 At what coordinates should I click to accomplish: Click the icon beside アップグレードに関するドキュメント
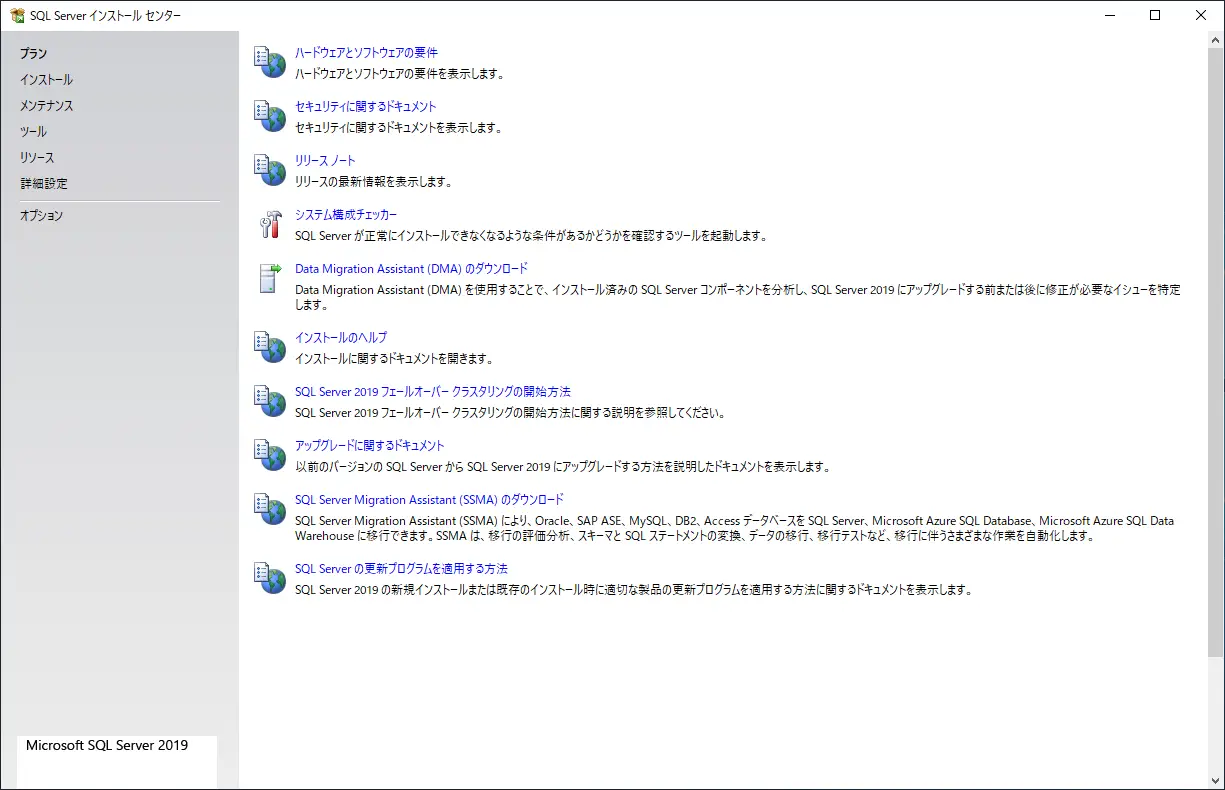[x=270, y=455]
